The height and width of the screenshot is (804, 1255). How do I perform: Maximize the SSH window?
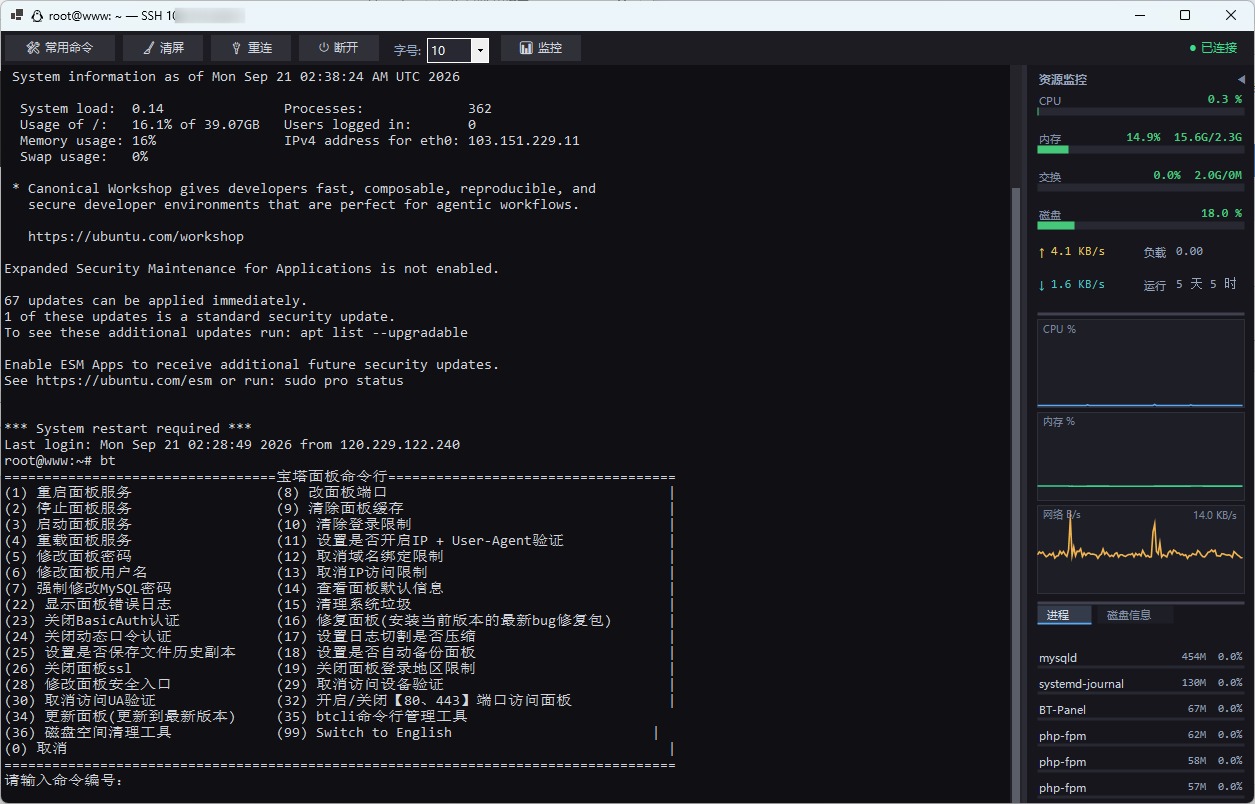pyautogui.click(x=1185, y=15)
